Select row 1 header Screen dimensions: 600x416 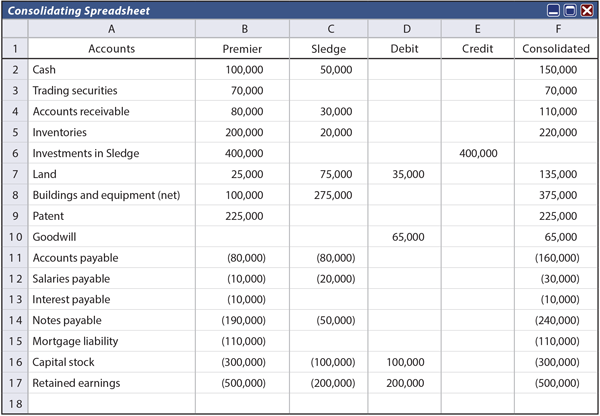15,49
